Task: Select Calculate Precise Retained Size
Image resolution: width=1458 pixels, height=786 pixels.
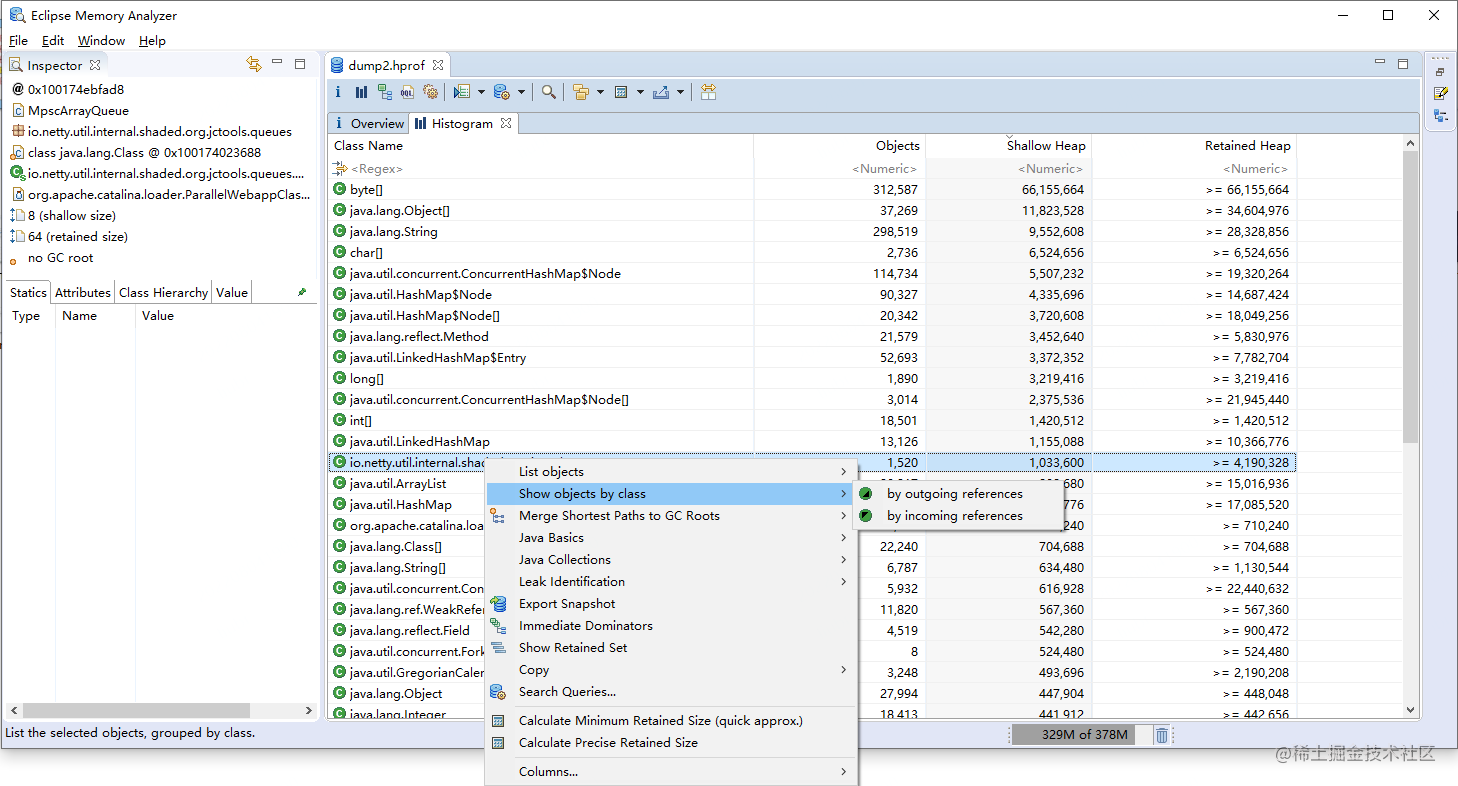Action: [x=670, y=743]
